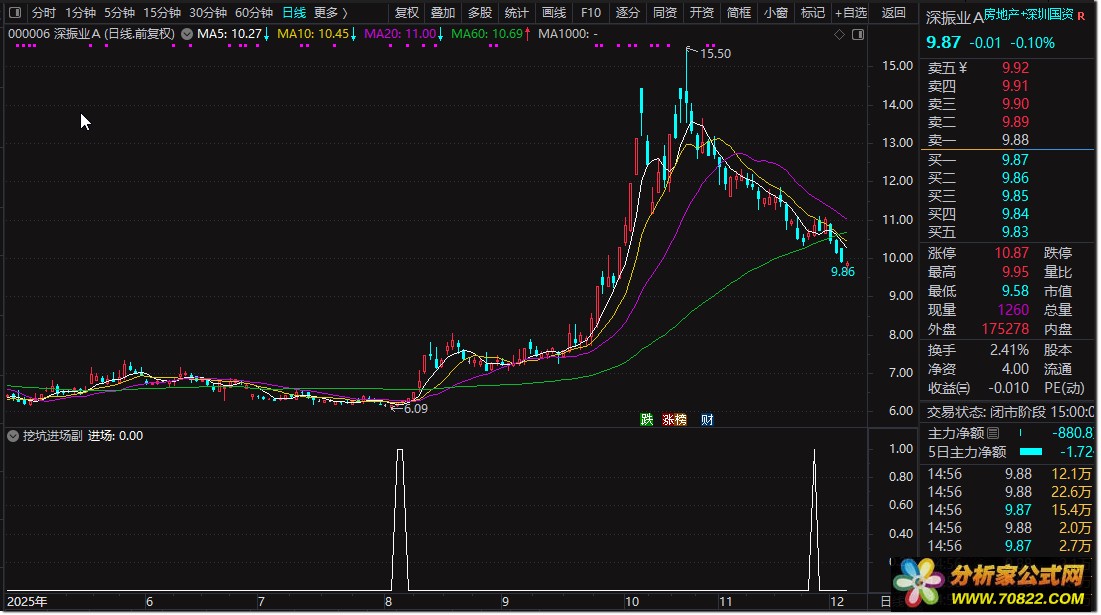
Task: Open dropdown arrow beside 深振业A chart title
Action: 186,34
